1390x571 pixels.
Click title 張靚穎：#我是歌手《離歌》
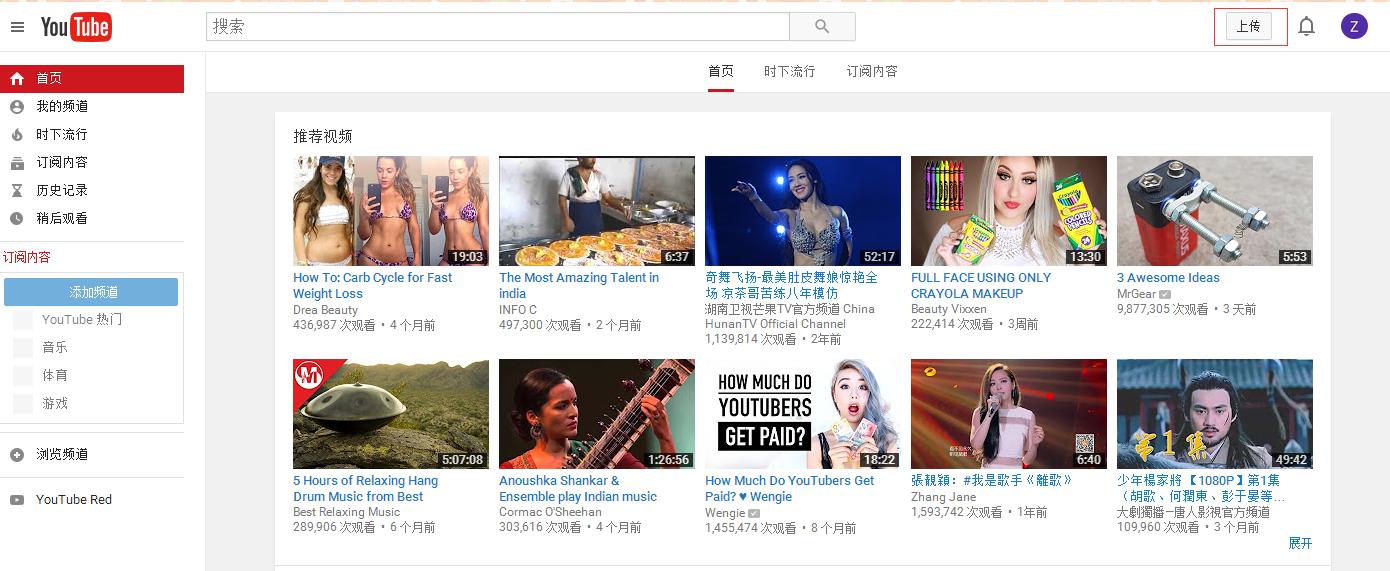pos(992,481)
